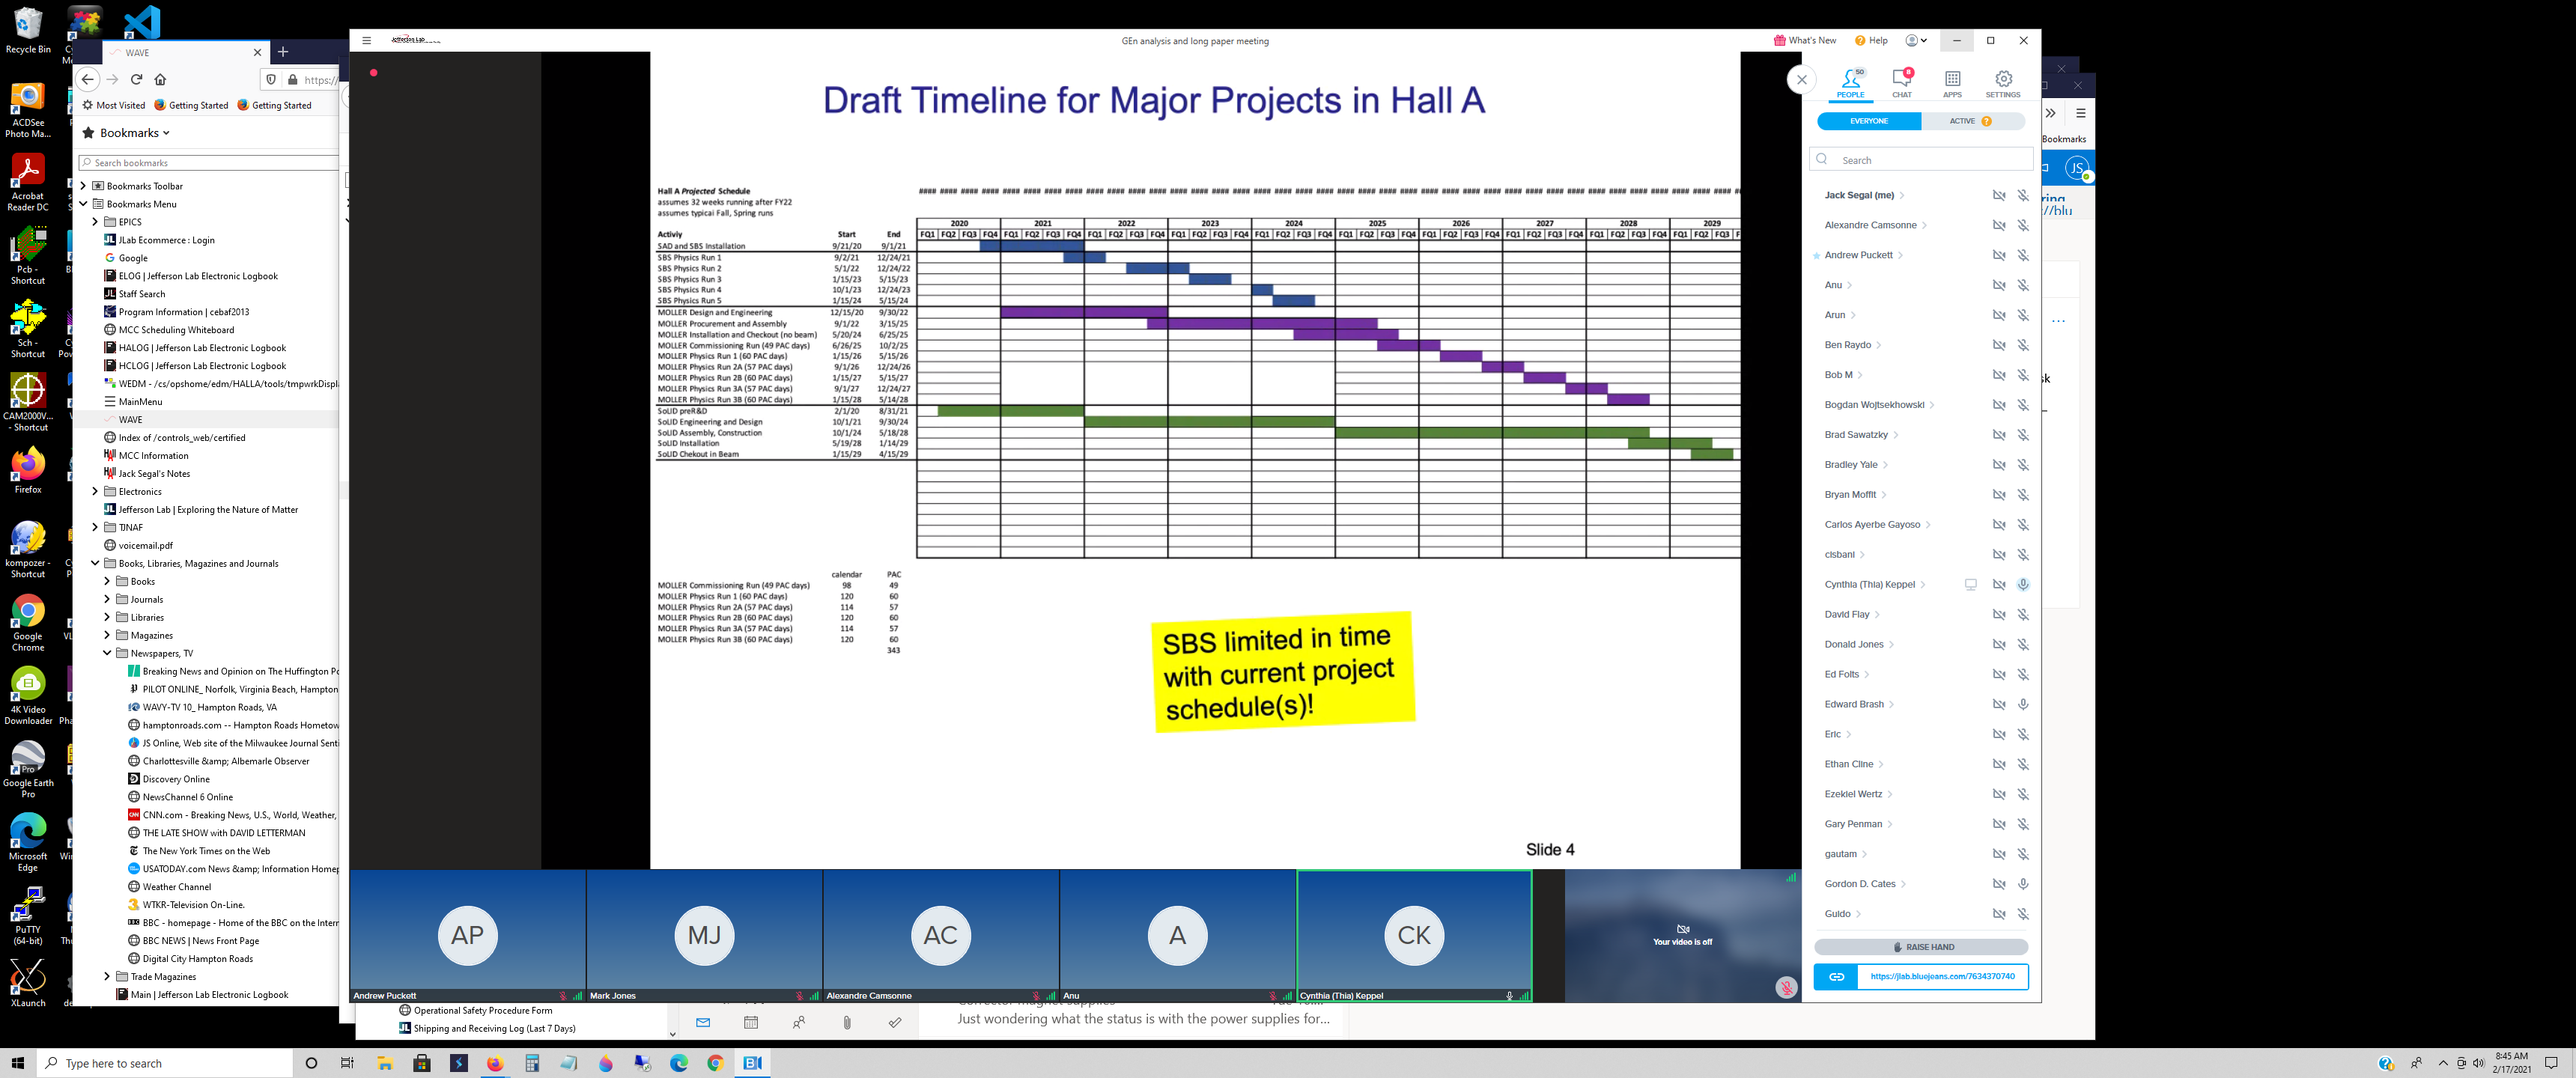Unmute via the red microphone icon on self video
2576x1078 pixels.
pyautogui.click(x=1786, y=988)
